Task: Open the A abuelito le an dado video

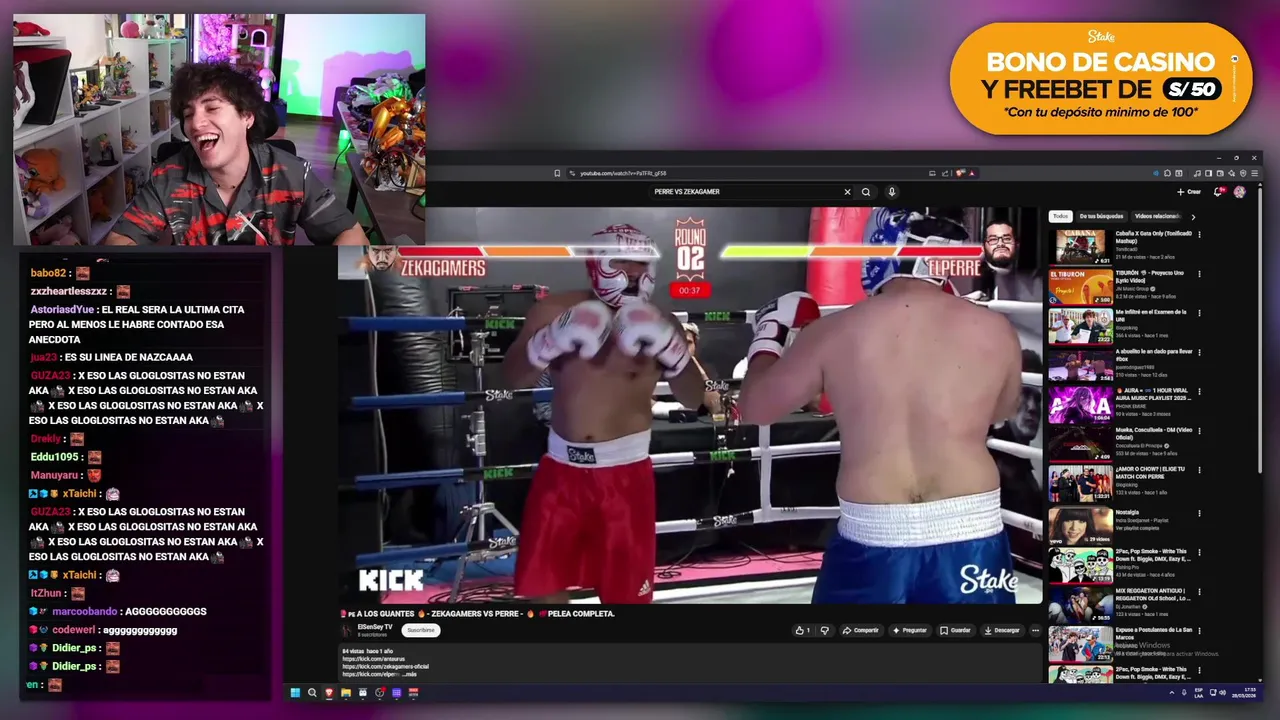Action: [x=1080, y=366]
